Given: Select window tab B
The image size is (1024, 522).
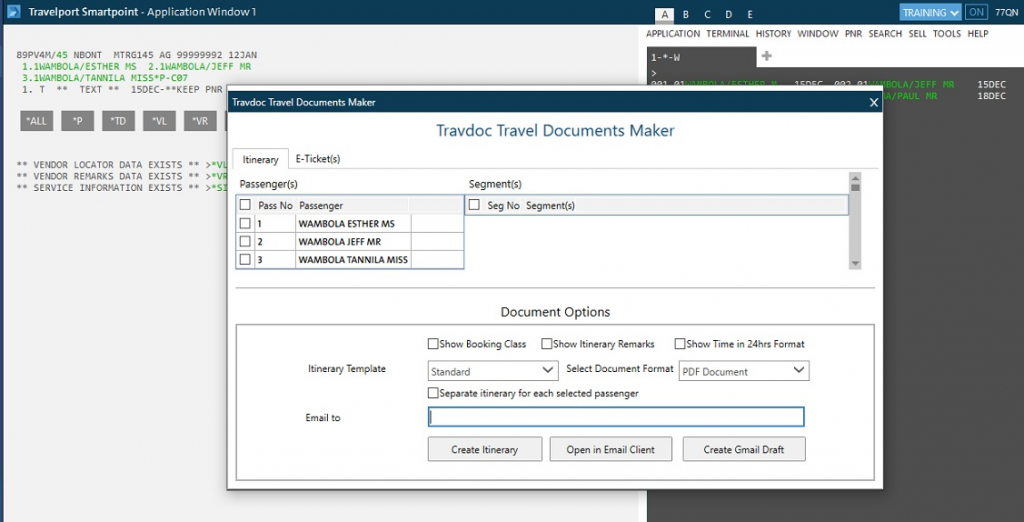Looking at the screenshot, I should point(686,14).
